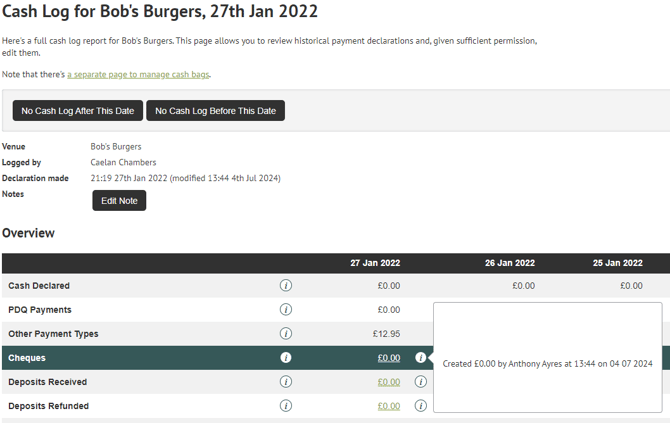Show history icon after Deposits Refunded amount

coord(420,405)
